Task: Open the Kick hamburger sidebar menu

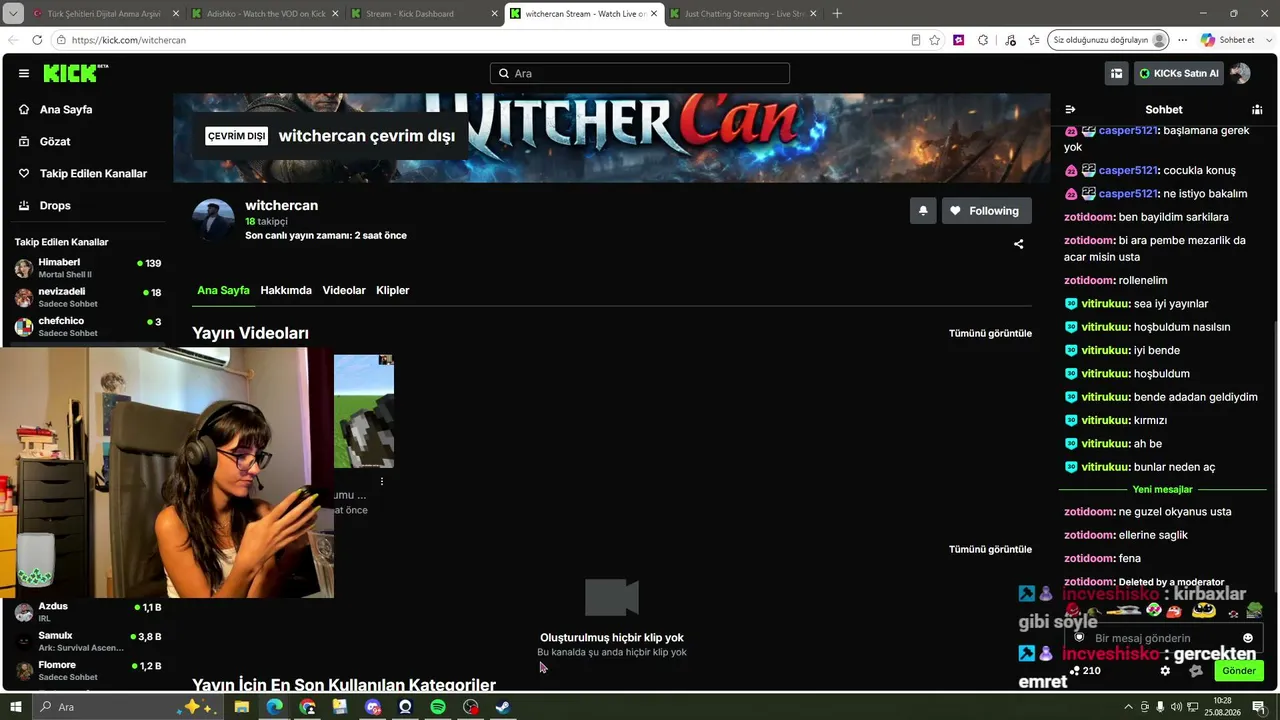Action: (24, 73)
